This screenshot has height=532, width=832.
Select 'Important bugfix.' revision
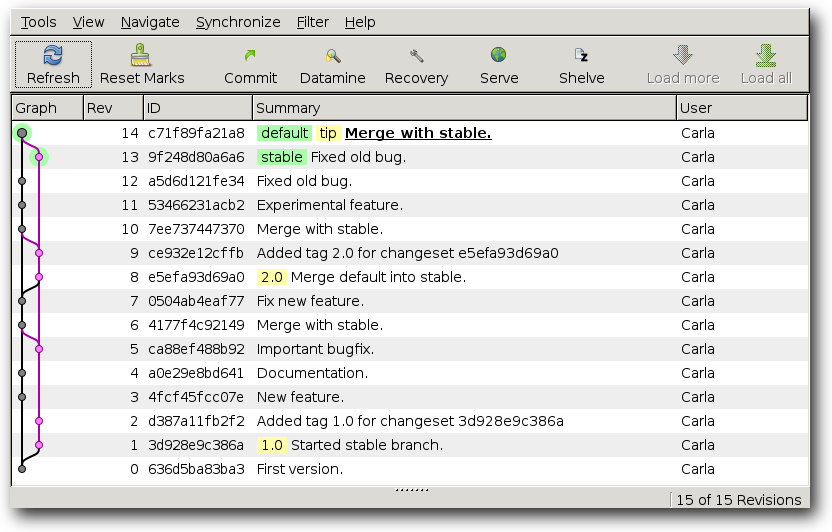[x=315, y=349]
